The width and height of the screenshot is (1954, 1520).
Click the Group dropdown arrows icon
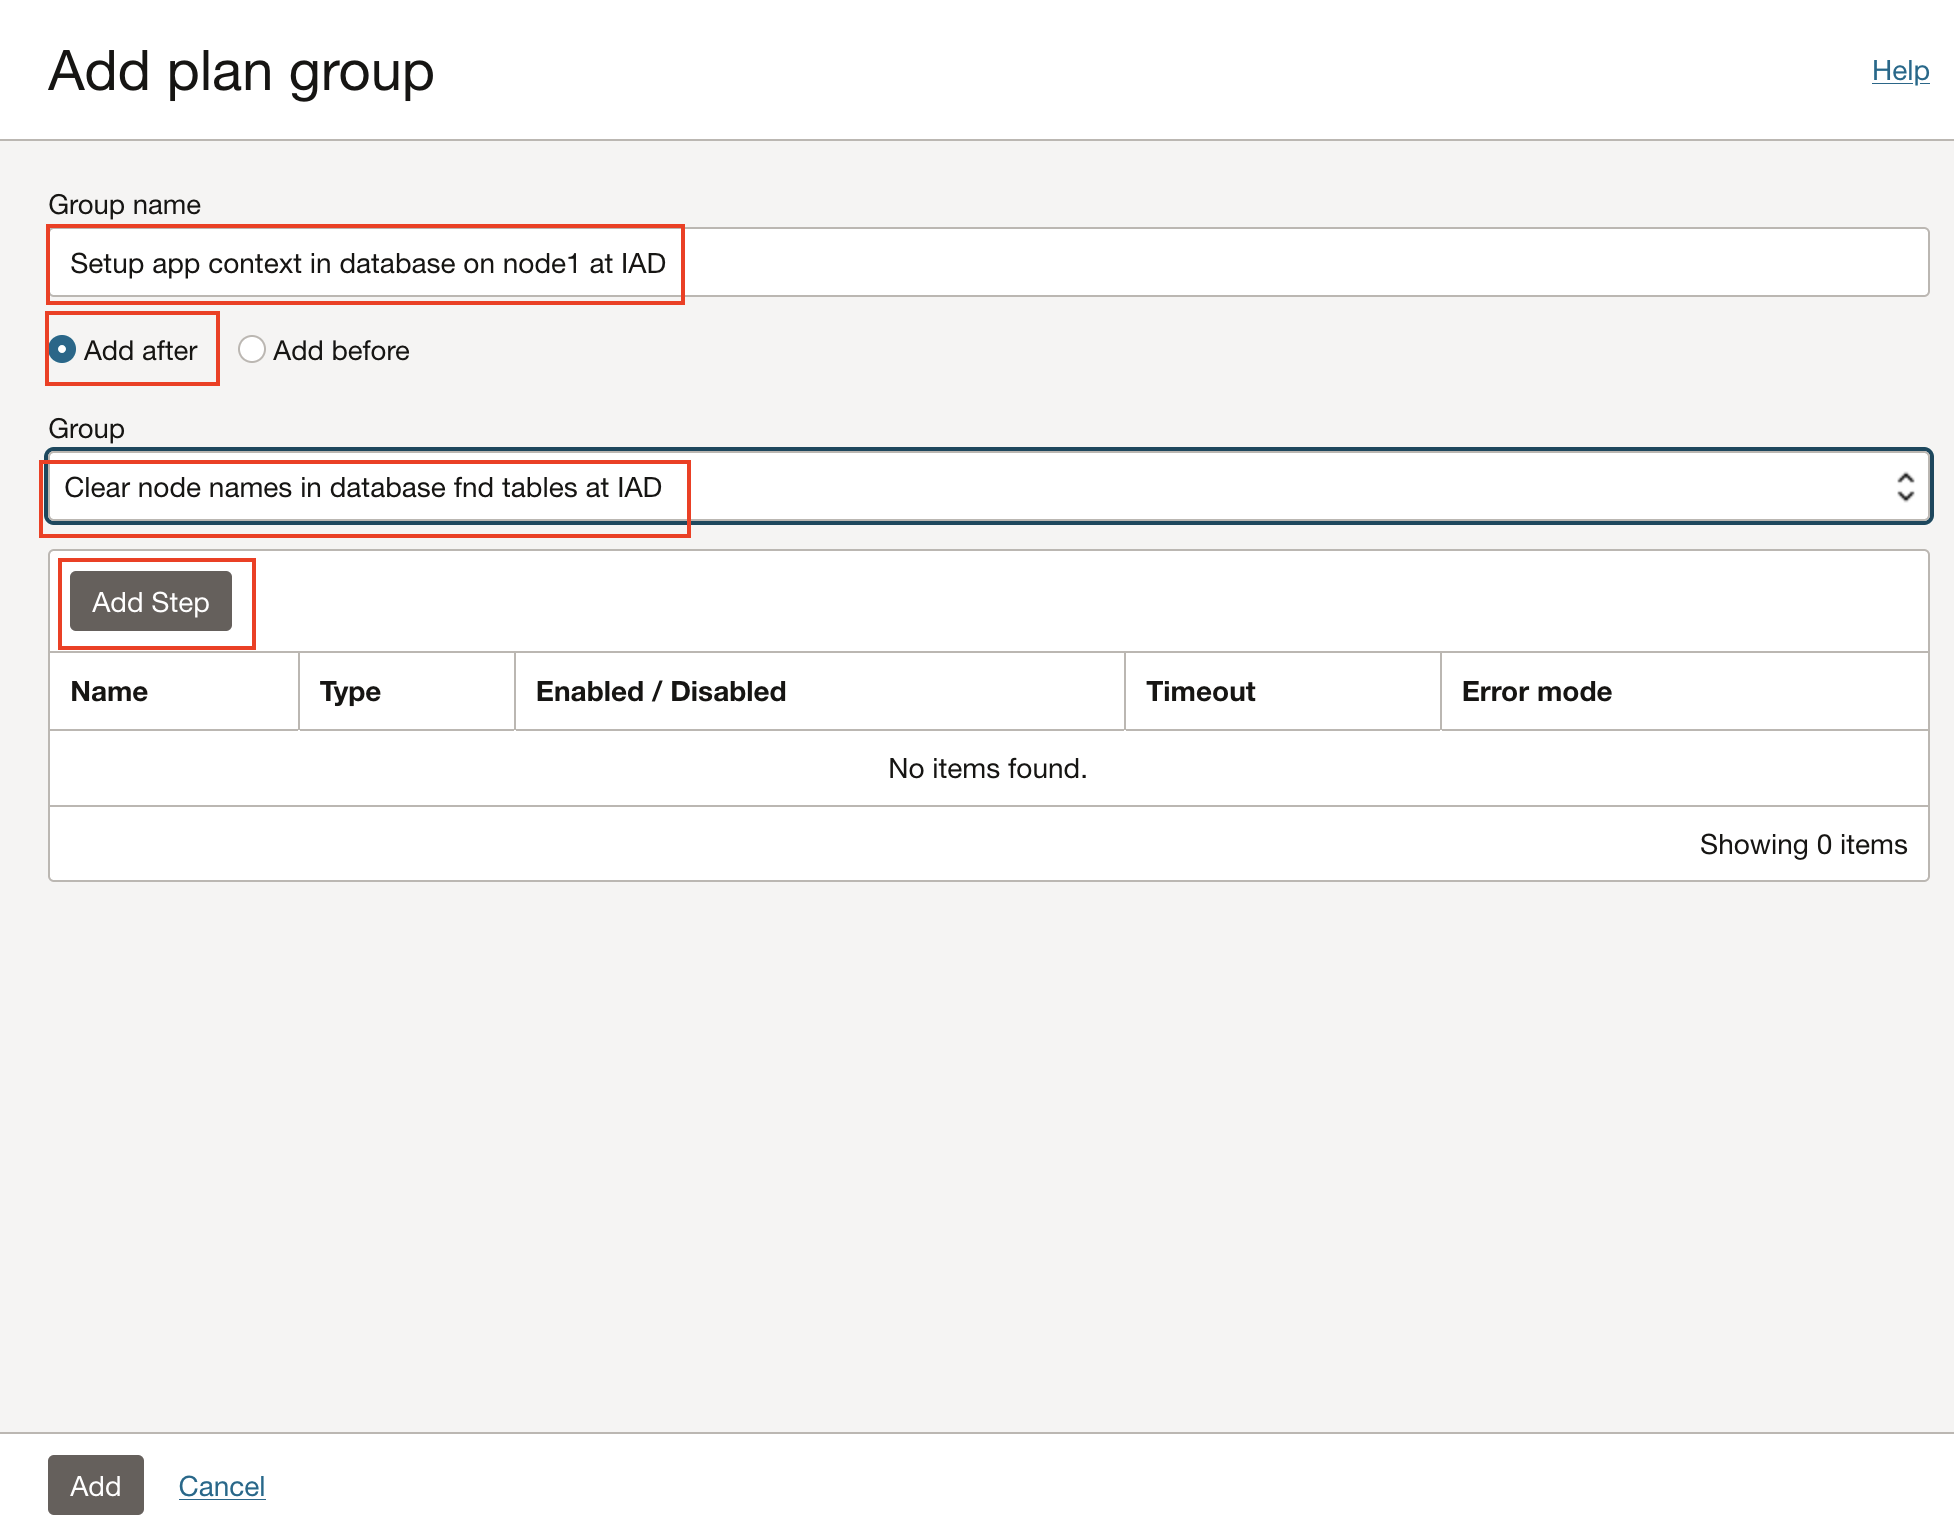coord(1904,487)
